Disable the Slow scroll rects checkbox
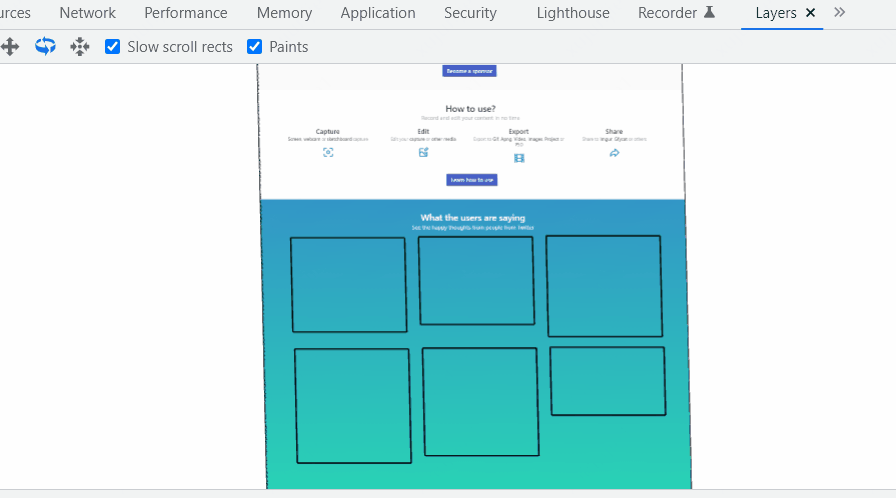The width and height of the screenshot is (896, 498). 113,47
